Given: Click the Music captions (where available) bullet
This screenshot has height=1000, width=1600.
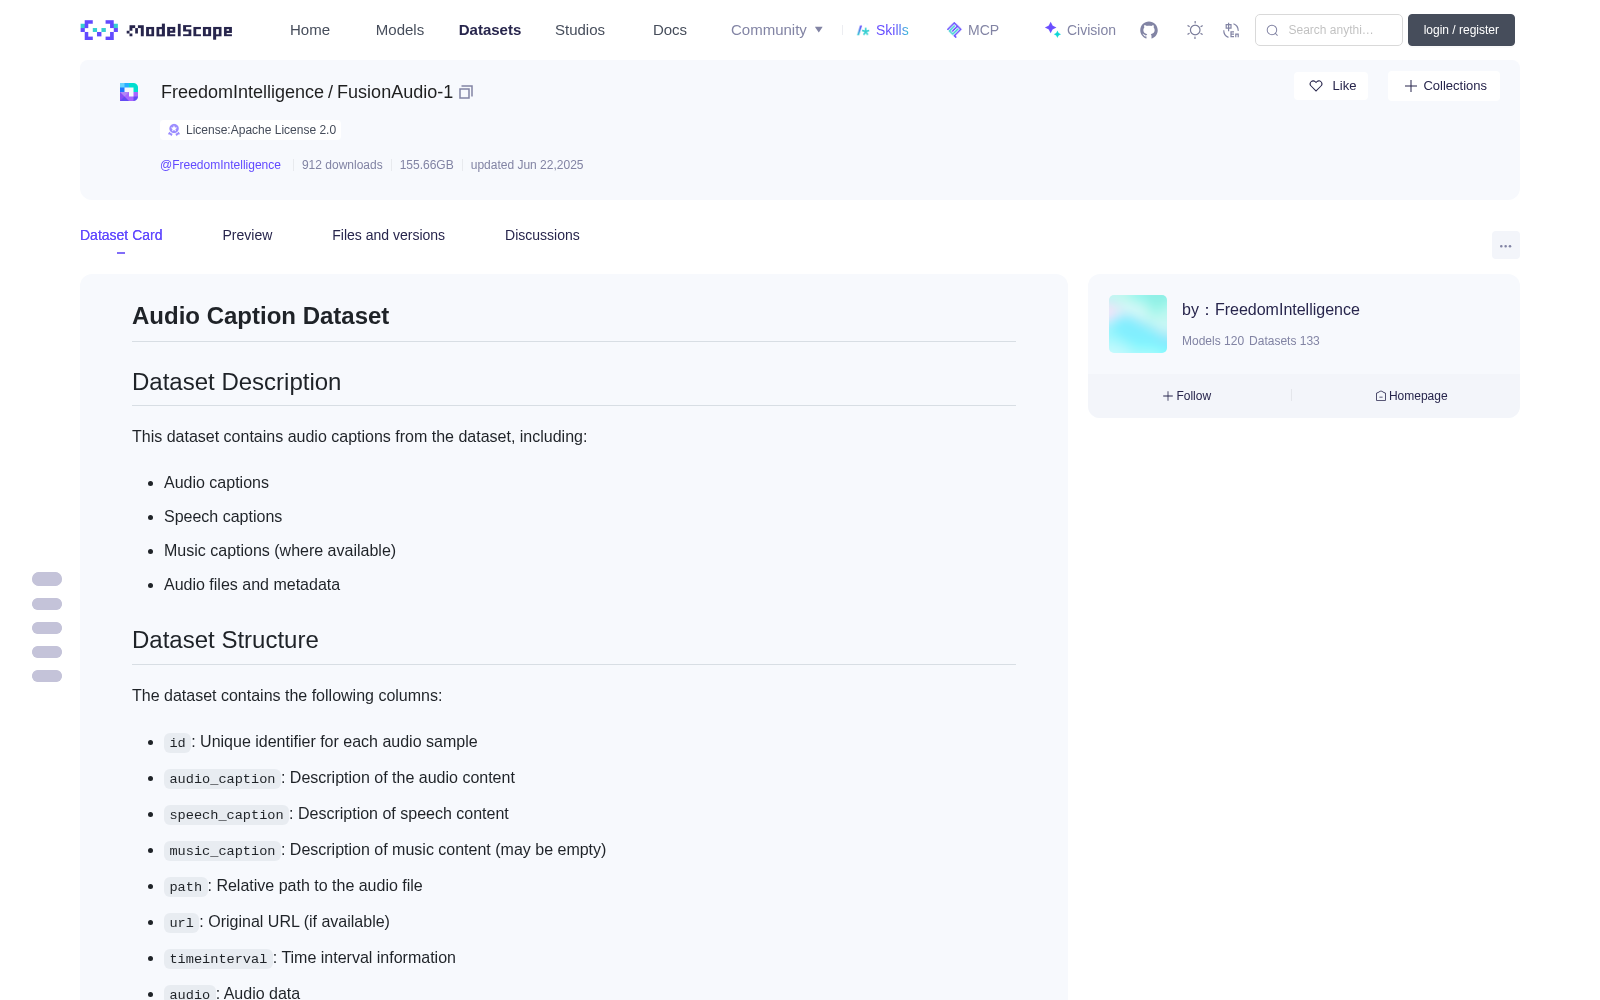Looking at the screenshot, I should click(x=280, y=551).
